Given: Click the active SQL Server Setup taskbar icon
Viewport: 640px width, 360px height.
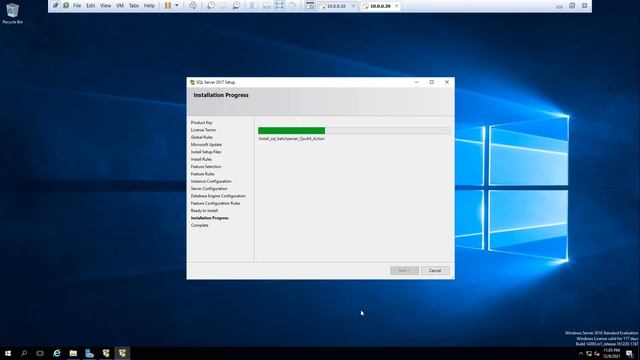Looking at the screenshot, I should click(x=122, y=353).
